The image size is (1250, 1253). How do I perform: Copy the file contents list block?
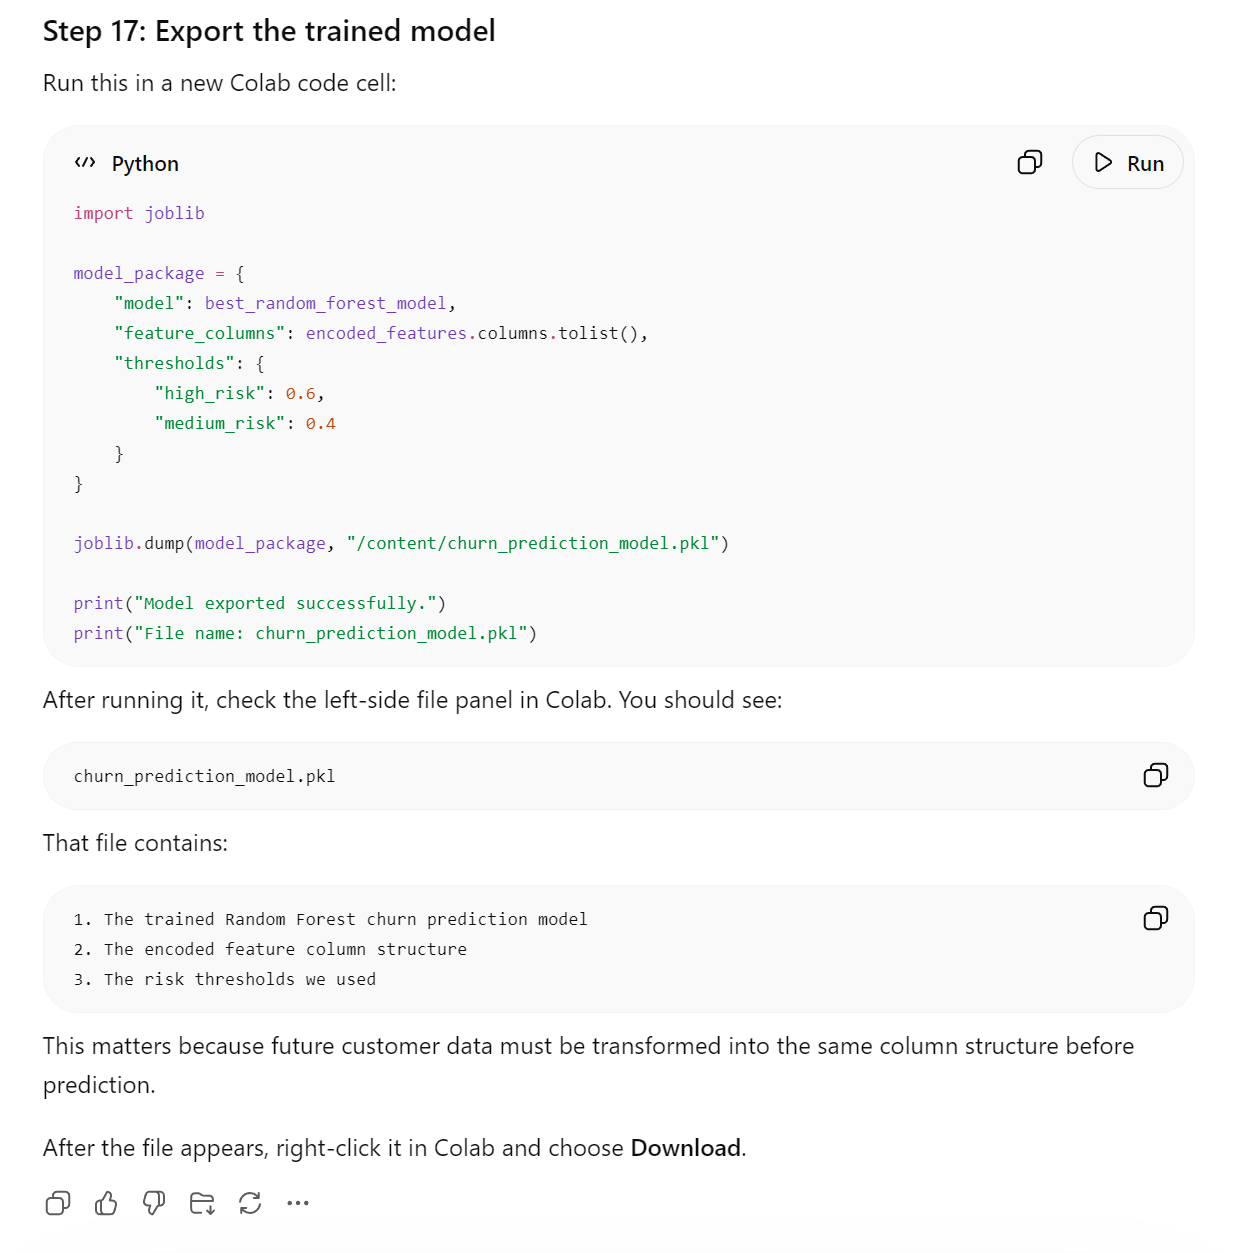1155,918
